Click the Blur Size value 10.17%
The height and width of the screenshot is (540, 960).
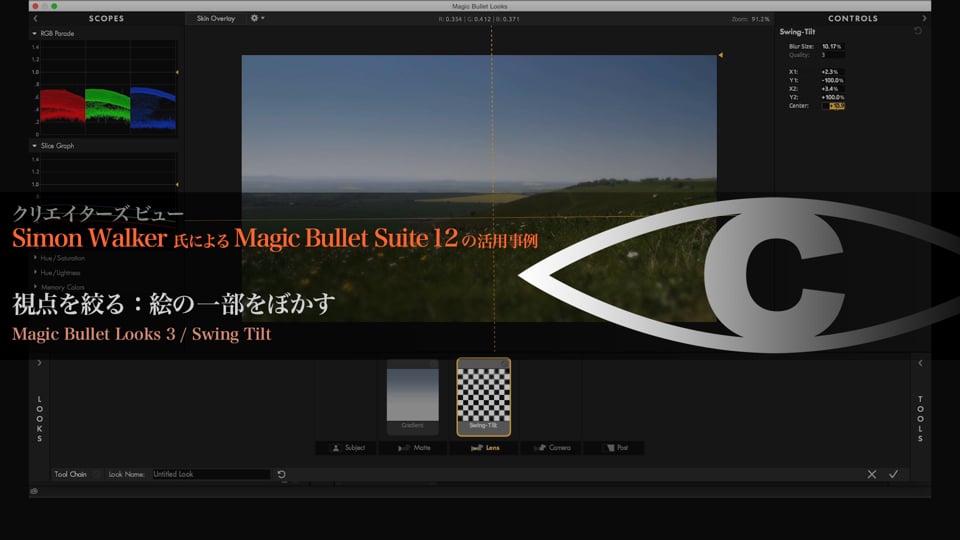point(832,47)
